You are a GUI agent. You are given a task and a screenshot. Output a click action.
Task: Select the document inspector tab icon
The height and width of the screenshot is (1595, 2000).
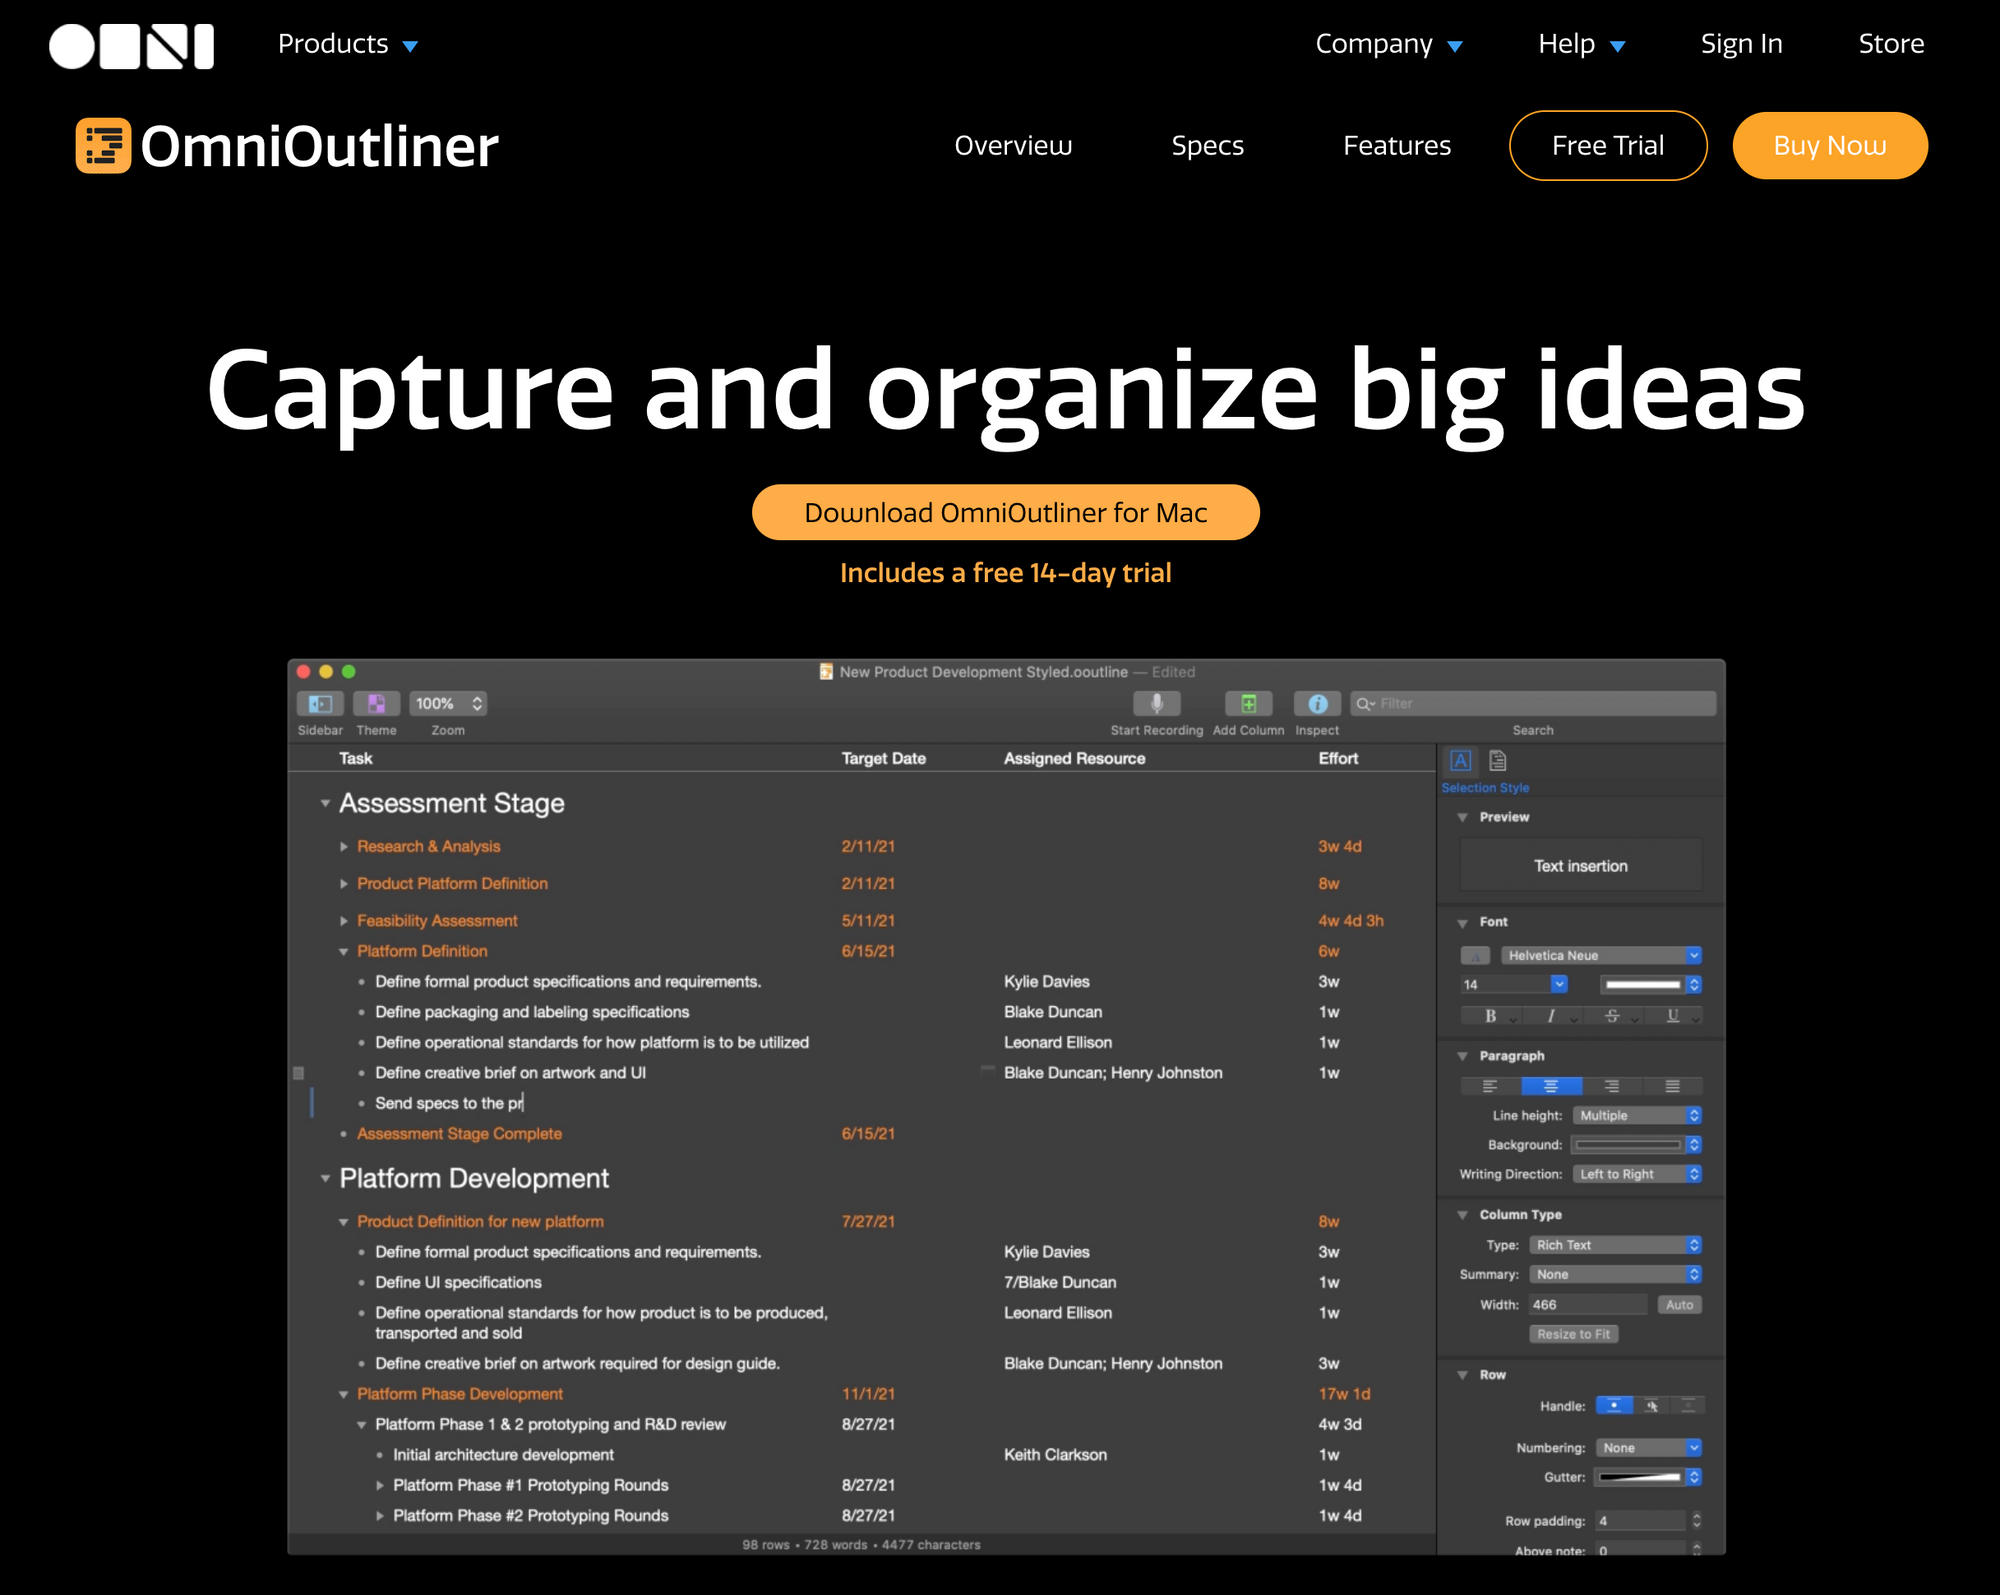(1498, 761)
